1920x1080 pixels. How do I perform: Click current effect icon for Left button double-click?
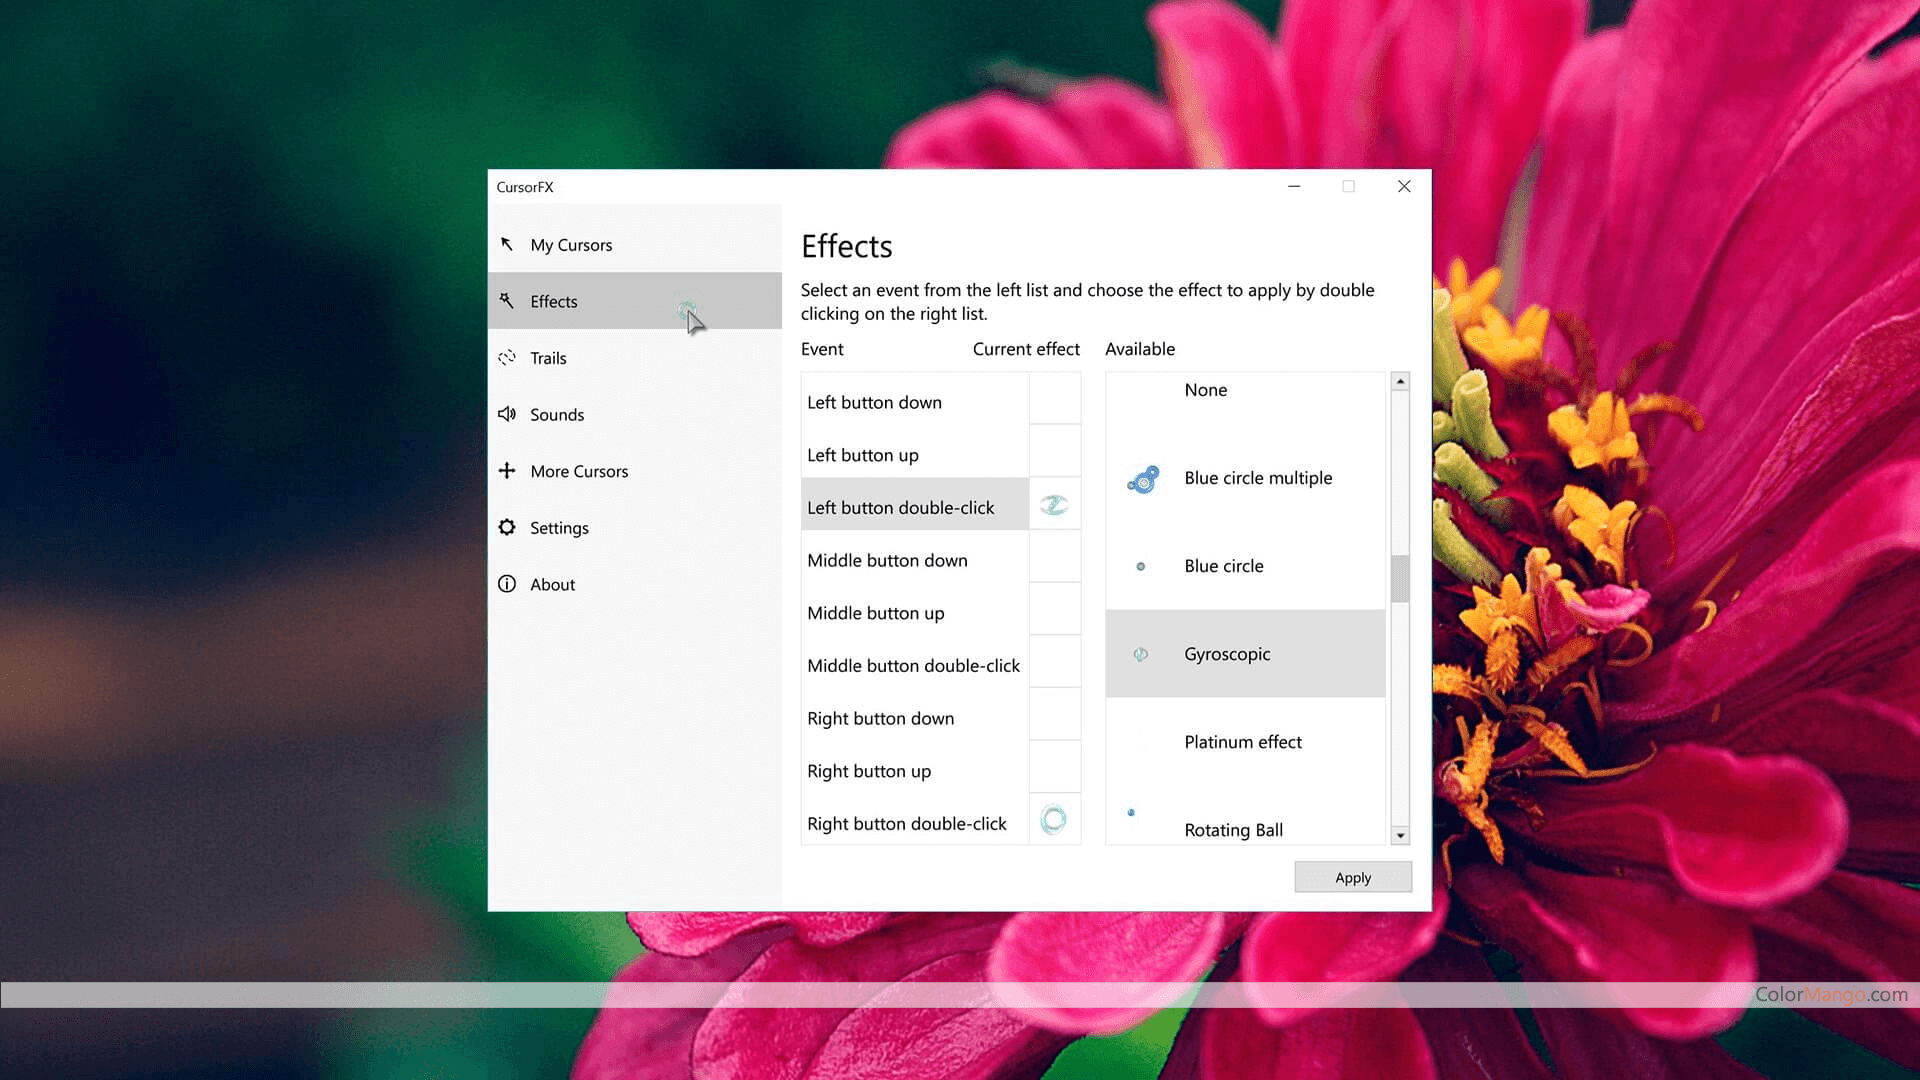(x=1054, y=505)
